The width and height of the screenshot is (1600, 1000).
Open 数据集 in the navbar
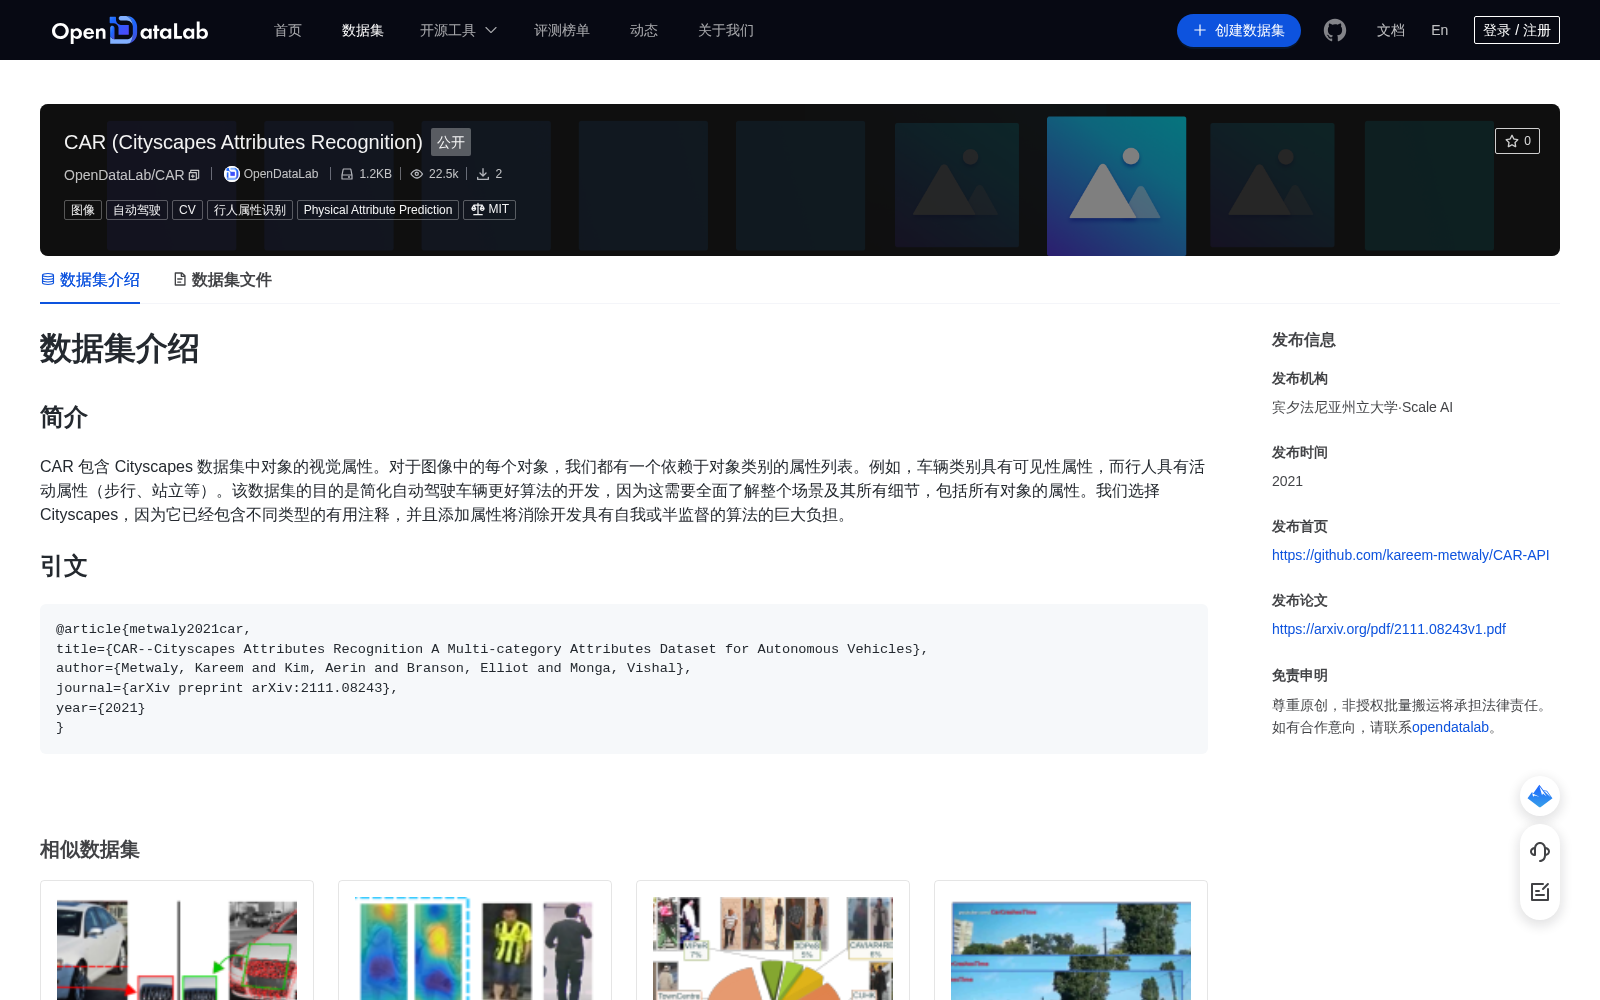pos(363,30)
